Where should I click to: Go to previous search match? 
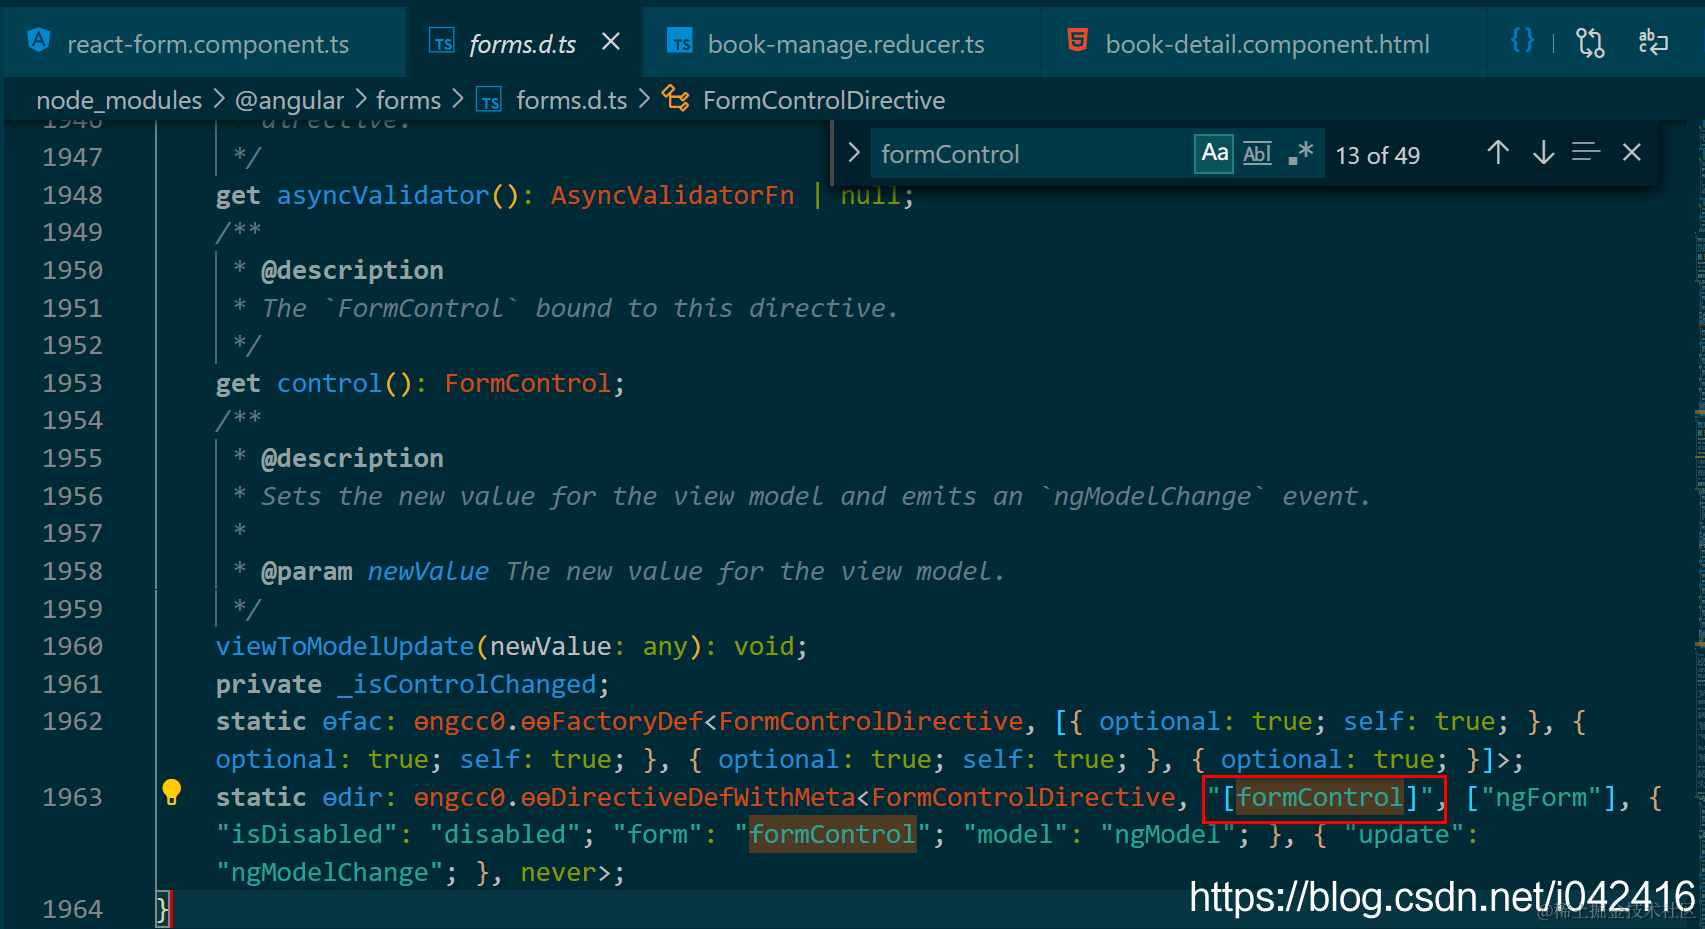(x=1497, y=152)
